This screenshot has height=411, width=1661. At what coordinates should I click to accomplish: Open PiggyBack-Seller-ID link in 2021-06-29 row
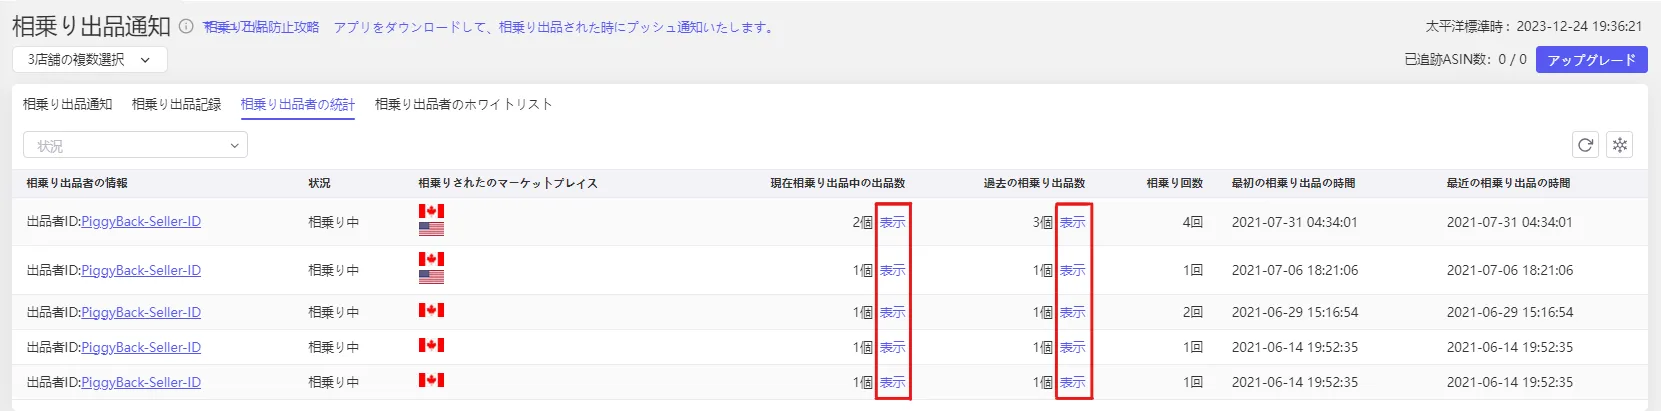pos(141,312)
